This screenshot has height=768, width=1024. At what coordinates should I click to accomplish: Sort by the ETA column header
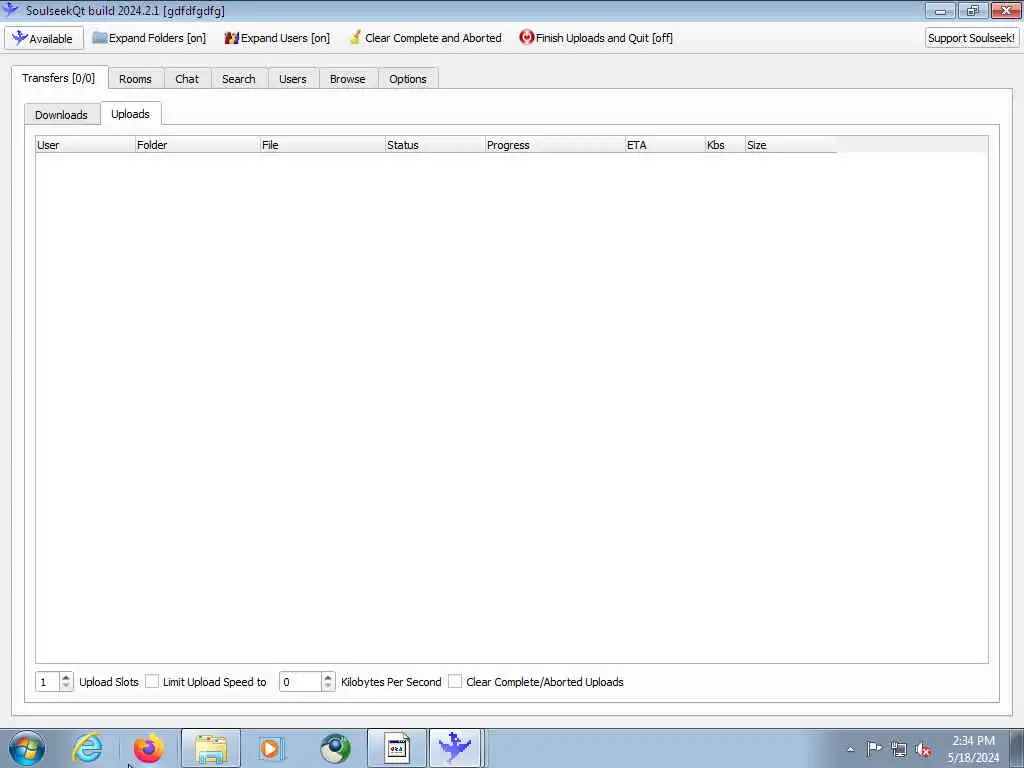coord(665,145)
